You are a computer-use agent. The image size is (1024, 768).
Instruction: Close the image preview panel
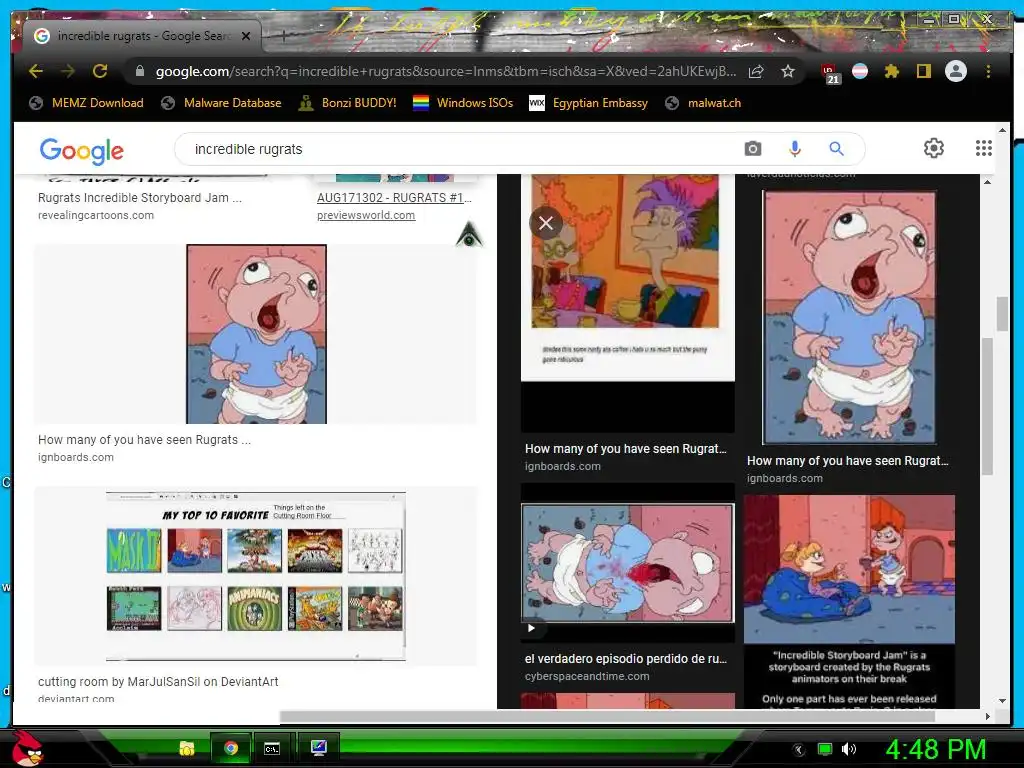546,223
